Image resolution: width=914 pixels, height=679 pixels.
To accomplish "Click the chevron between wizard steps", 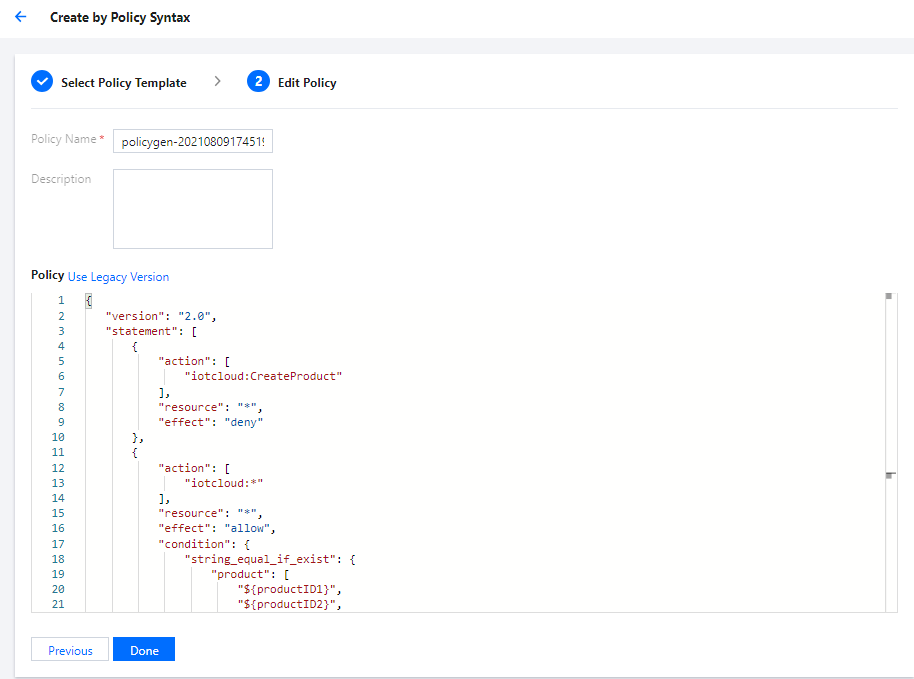I will coord(217,82).
